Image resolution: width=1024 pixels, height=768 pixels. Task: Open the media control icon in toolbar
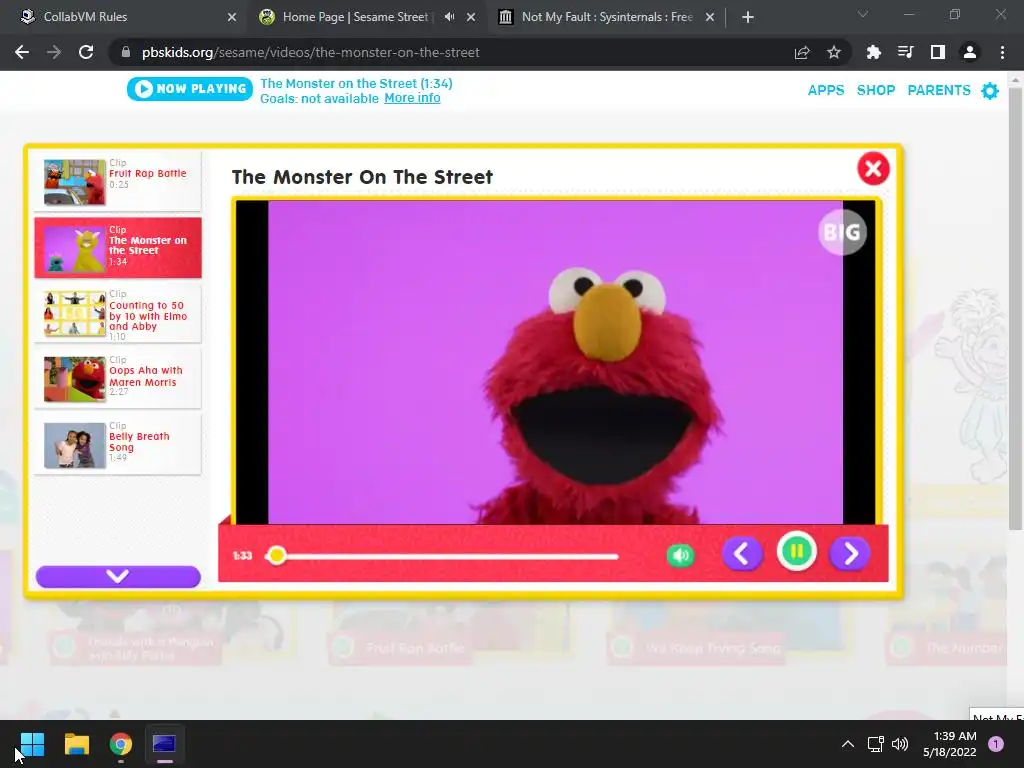(905, 52)
